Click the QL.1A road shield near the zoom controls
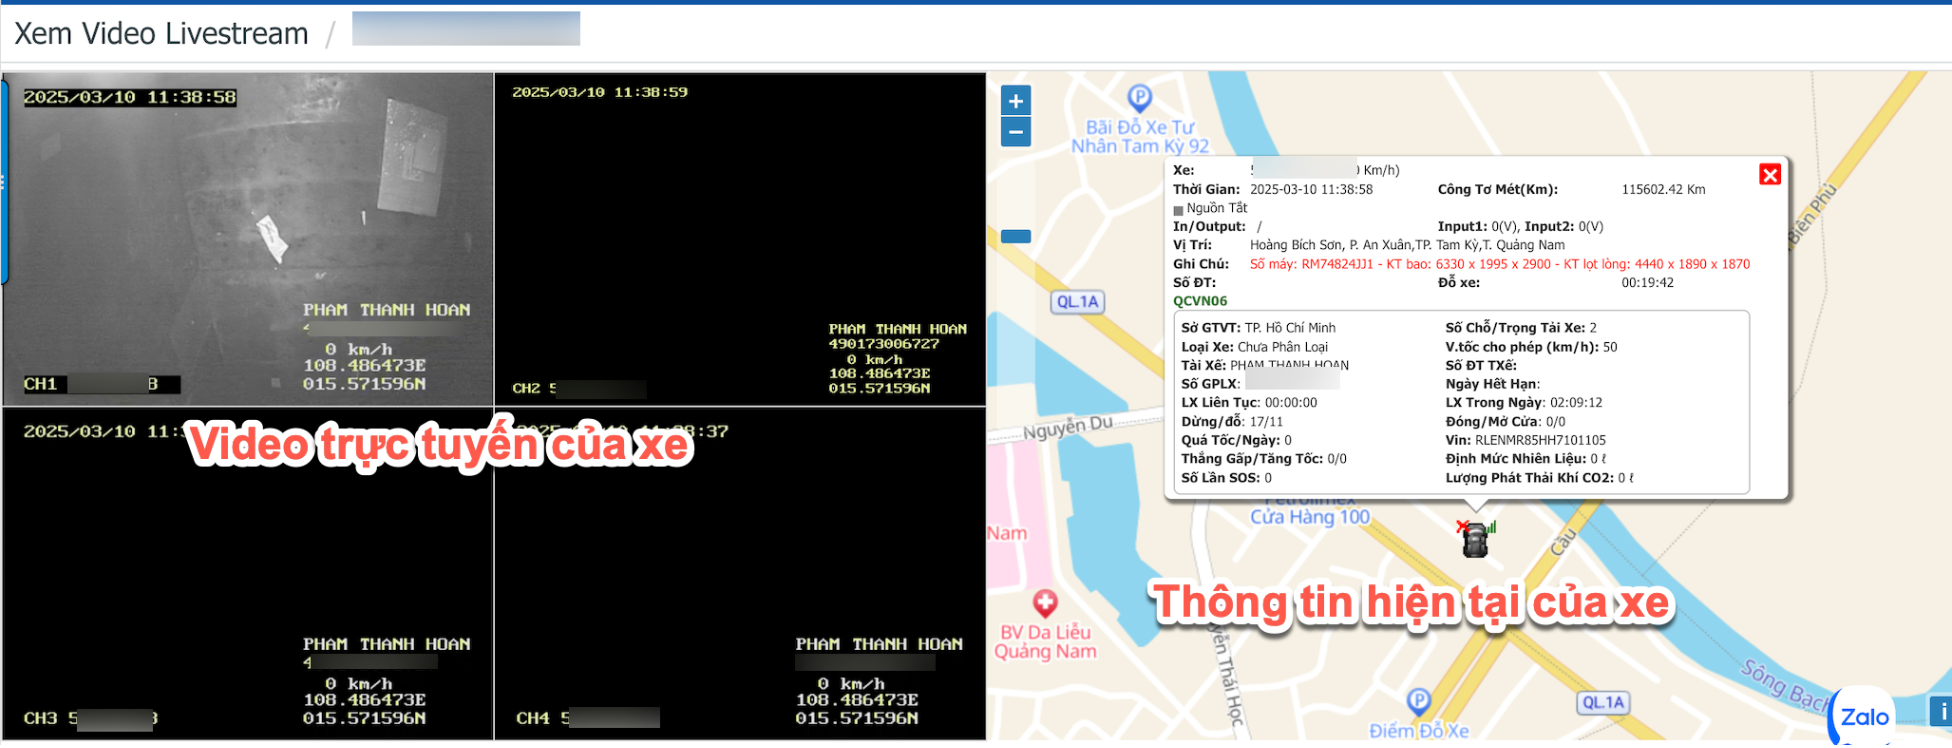The width and height of the screenshot is (1952, 748). 1077,302
